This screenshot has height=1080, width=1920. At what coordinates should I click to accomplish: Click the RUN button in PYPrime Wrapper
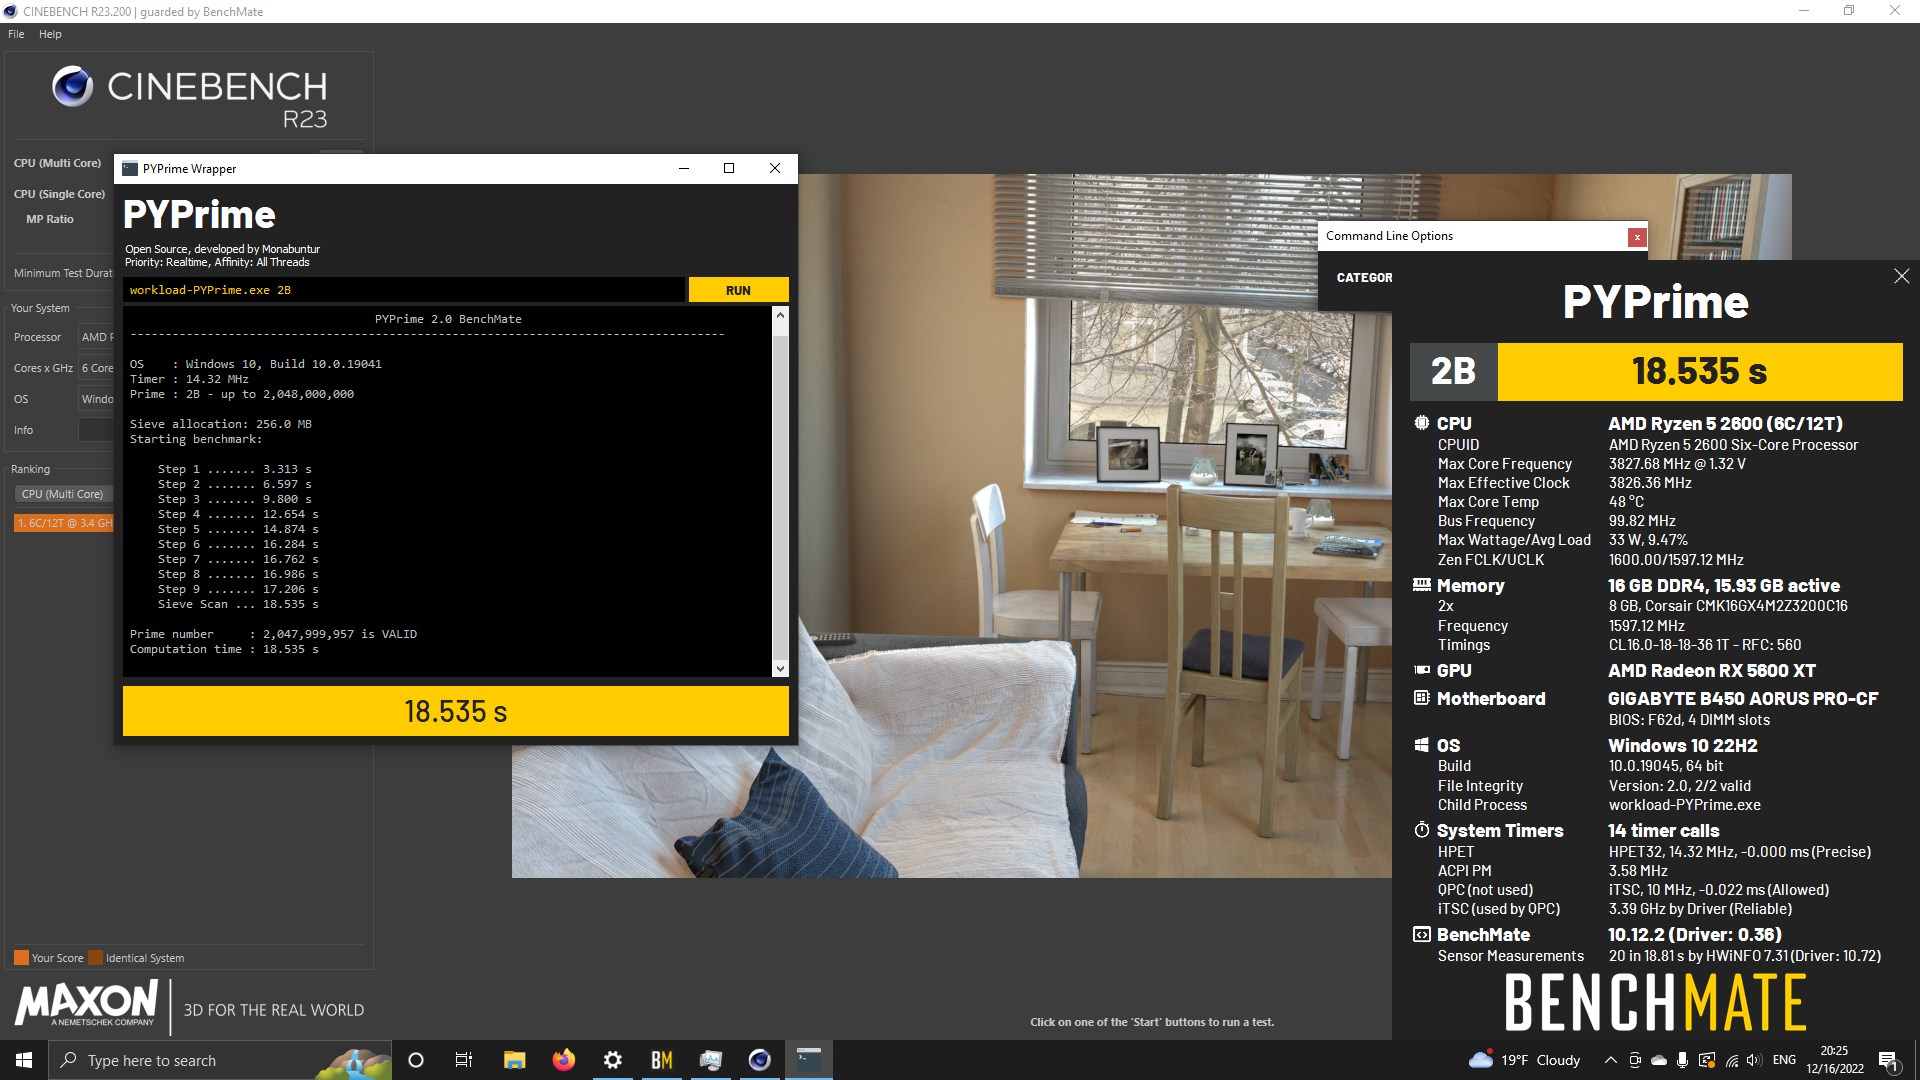(x=738, y=290)
